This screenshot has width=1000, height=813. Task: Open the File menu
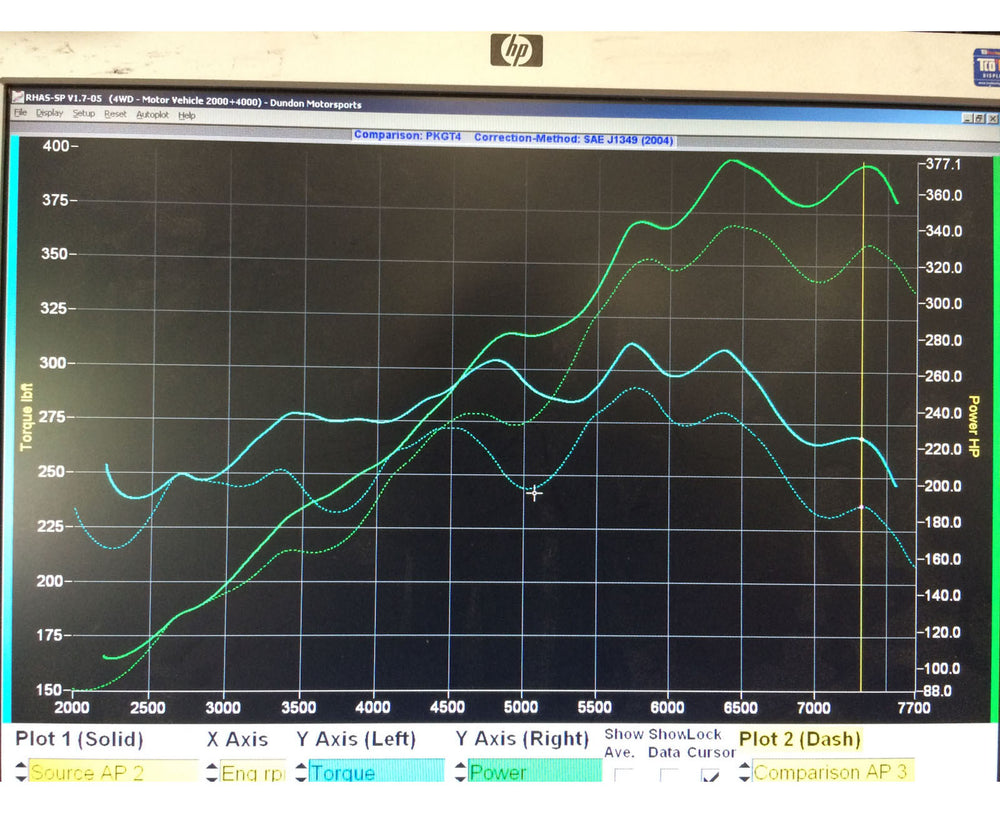pyautogui.click(x=20, y=114)
